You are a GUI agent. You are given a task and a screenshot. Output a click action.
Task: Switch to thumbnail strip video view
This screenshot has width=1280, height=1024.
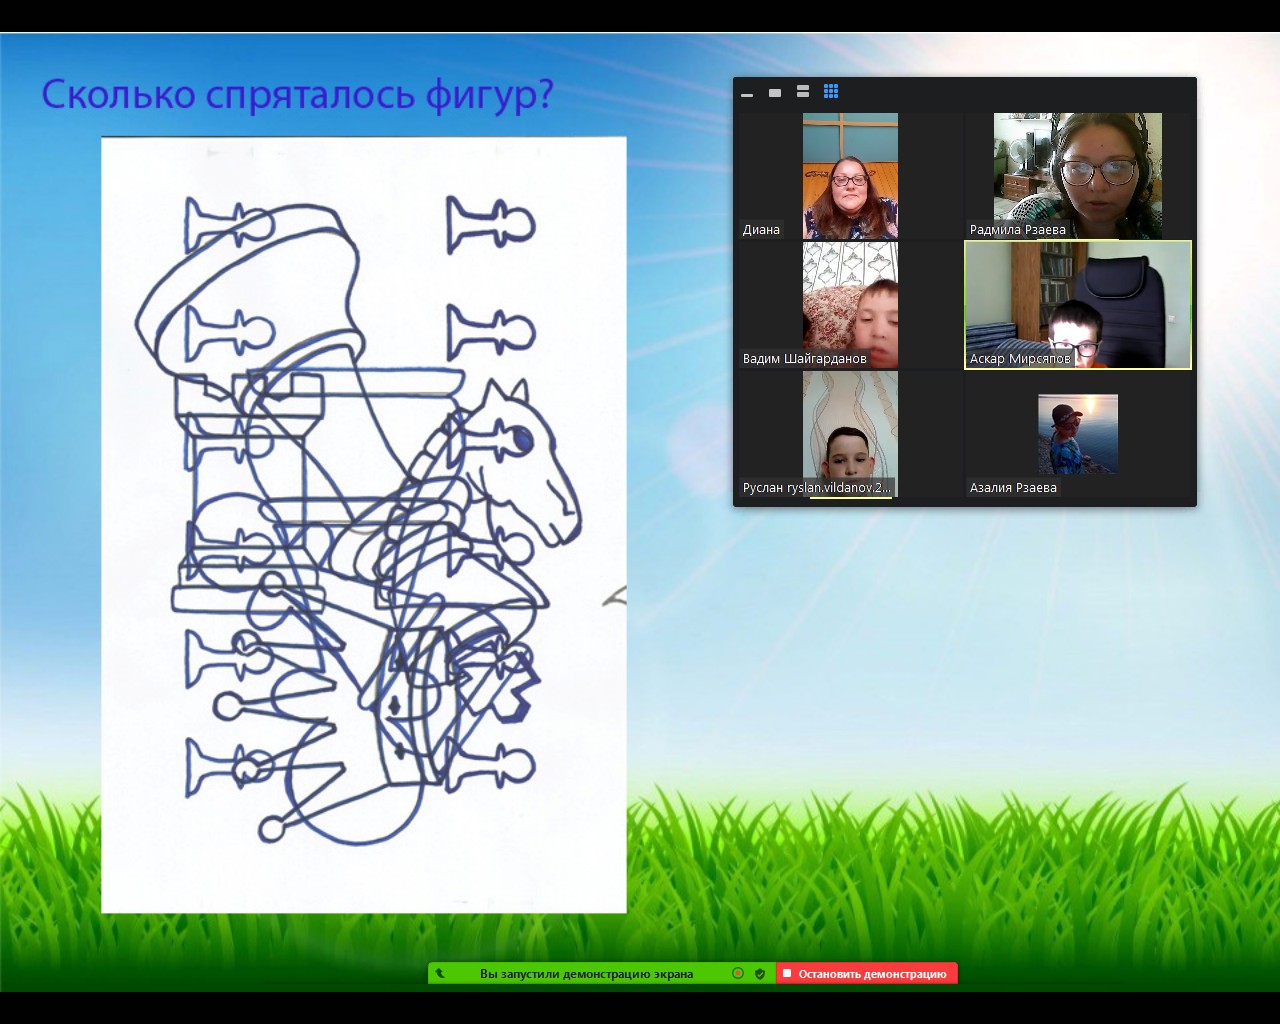(x=803, y=92)
